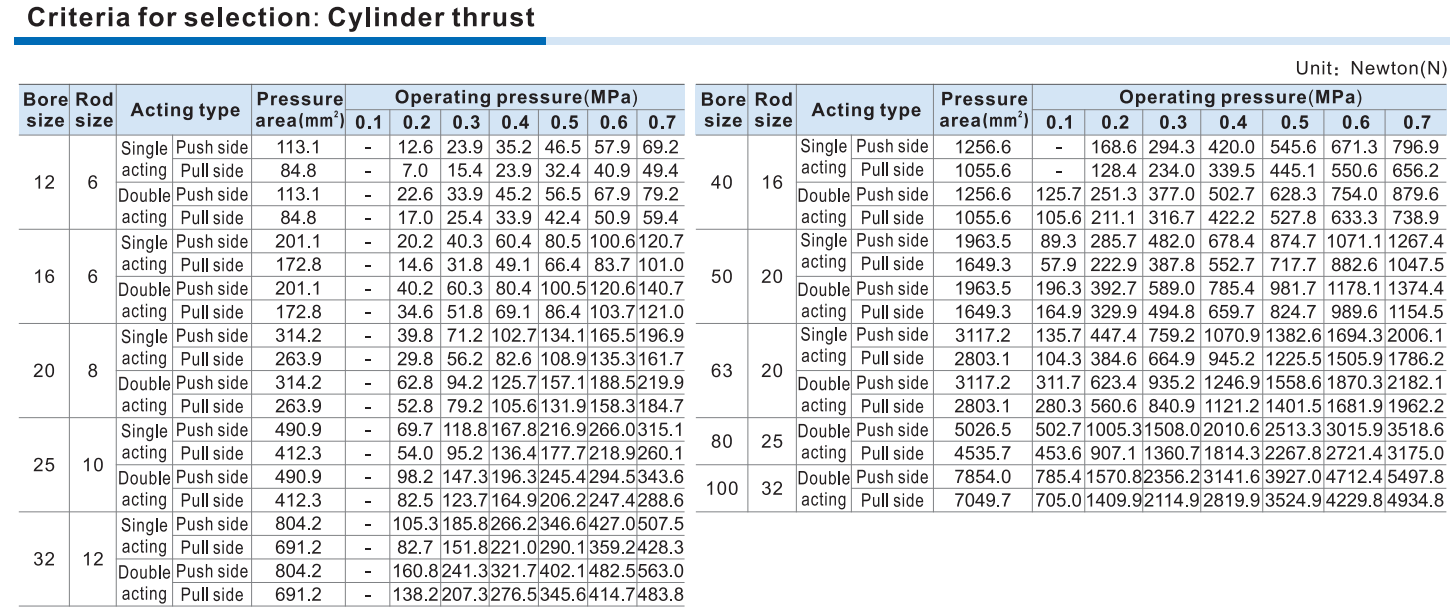Click the pressure area value 7854.0
The width and height of the screenshot is (1452, 612).
pyautogui.click(x=984, y=477)
